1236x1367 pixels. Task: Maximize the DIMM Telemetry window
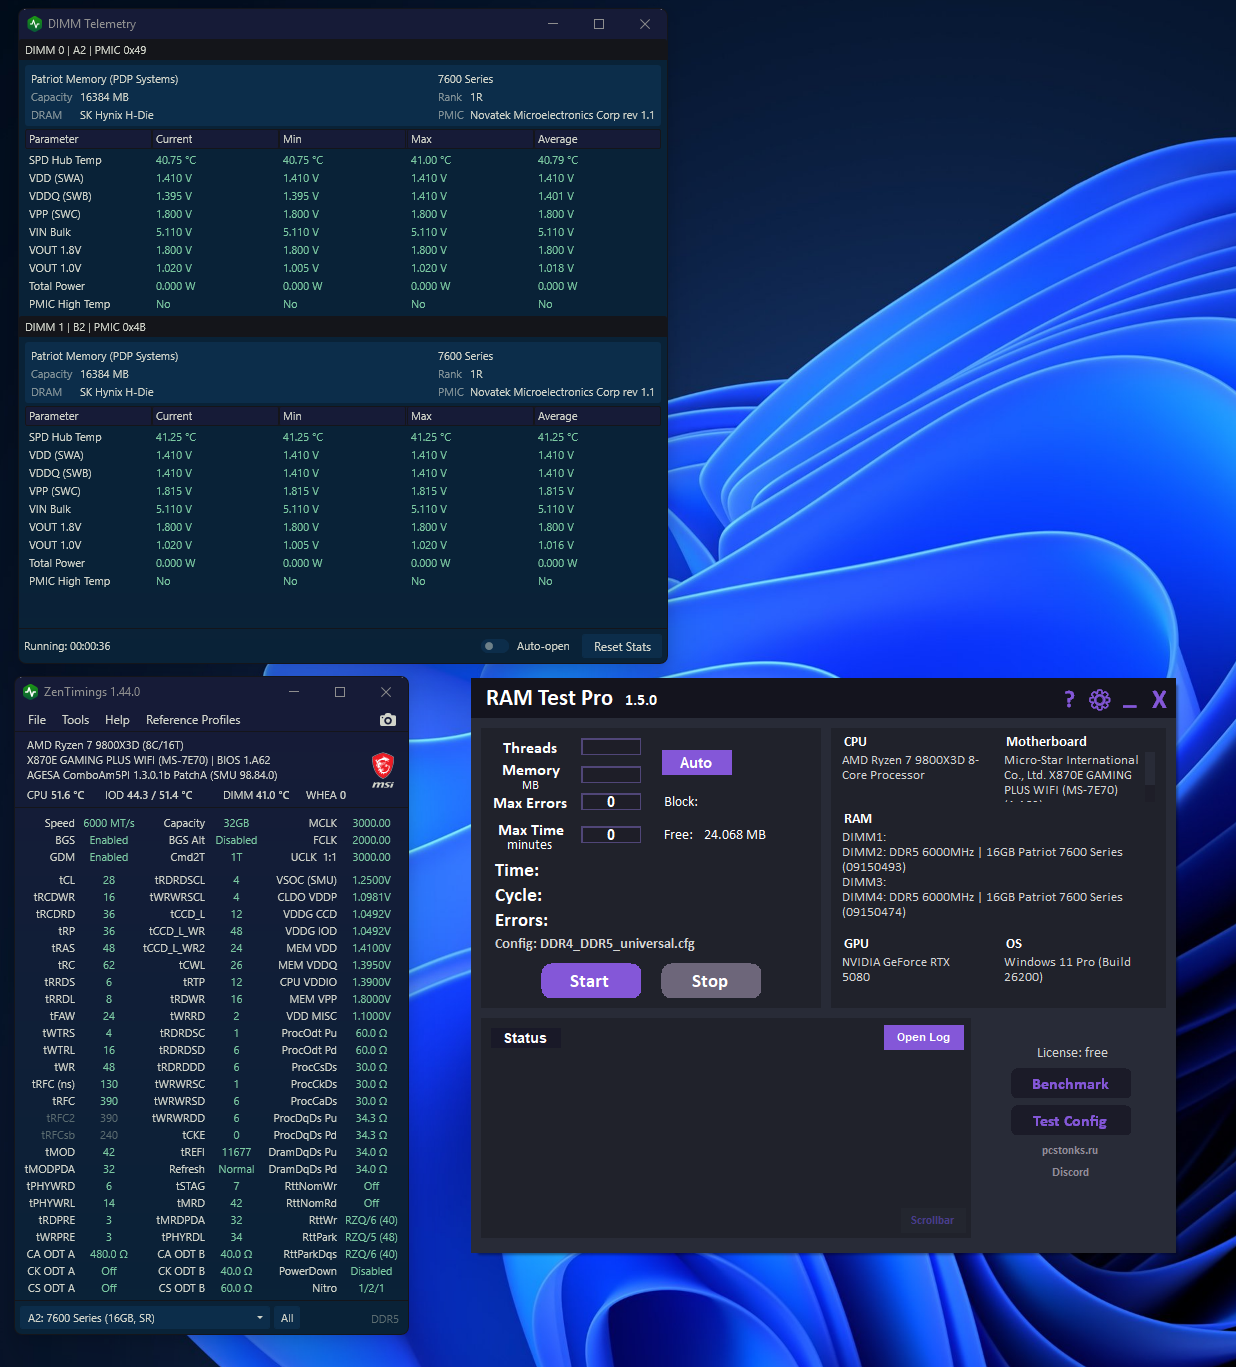coord(599,24)
